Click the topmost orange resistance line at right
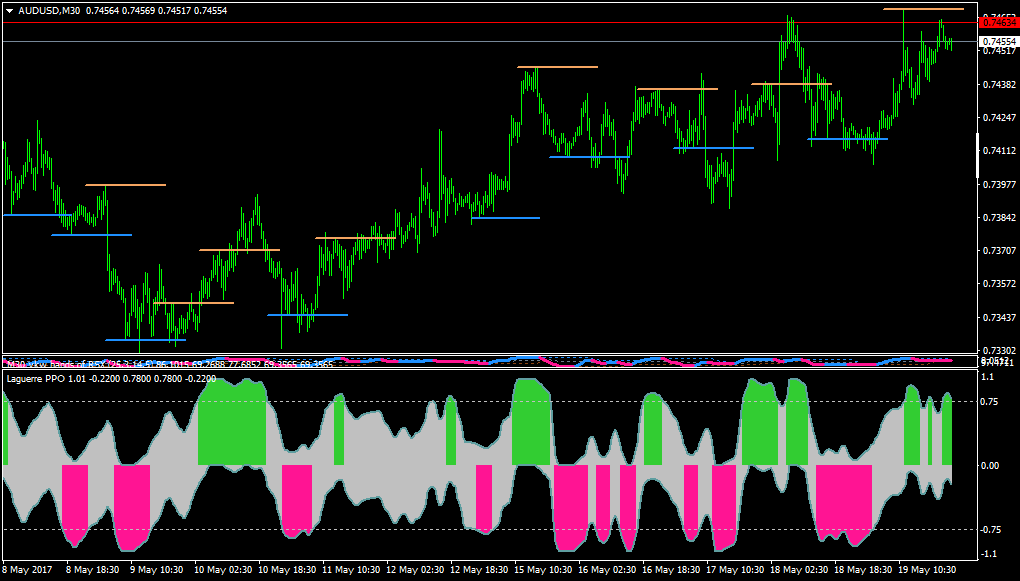 click(923, 9)
